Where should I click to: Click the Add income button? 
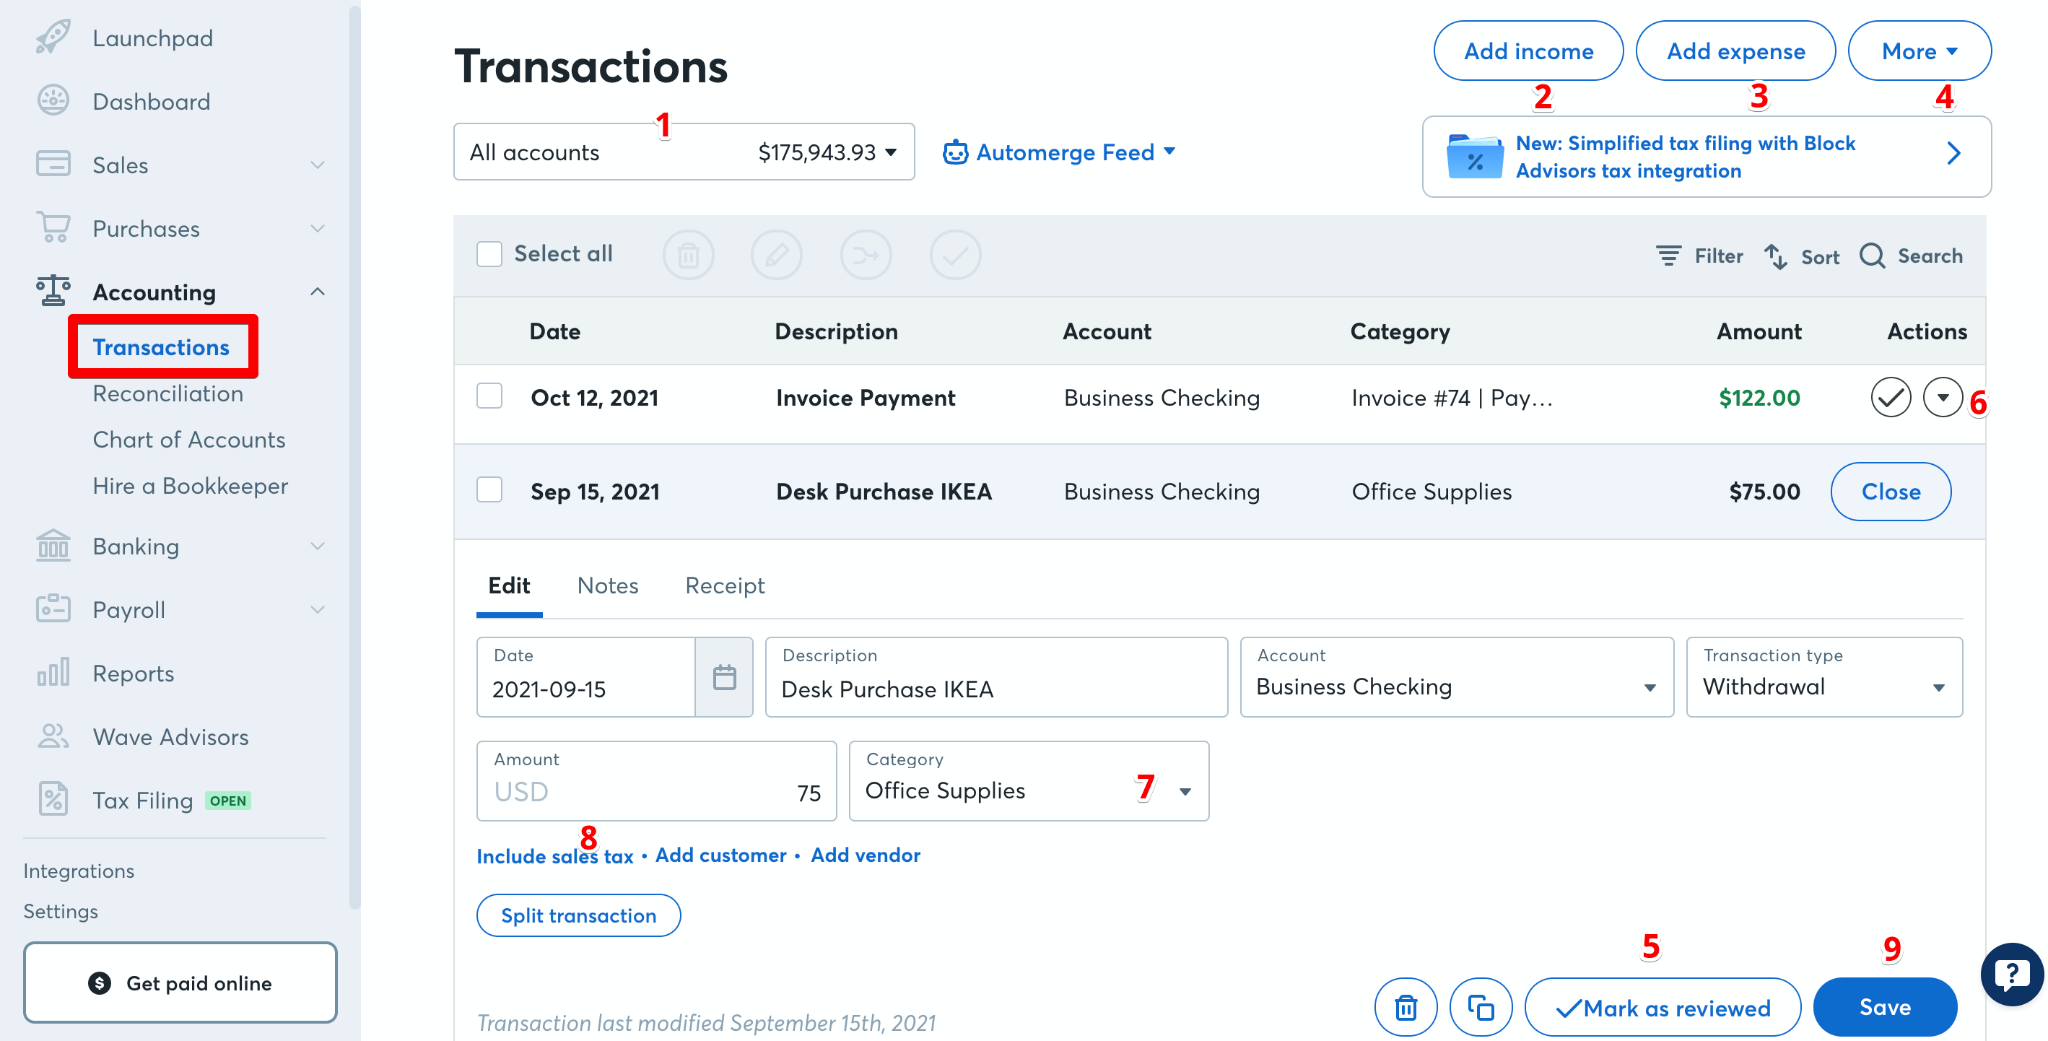(1528, 51)
